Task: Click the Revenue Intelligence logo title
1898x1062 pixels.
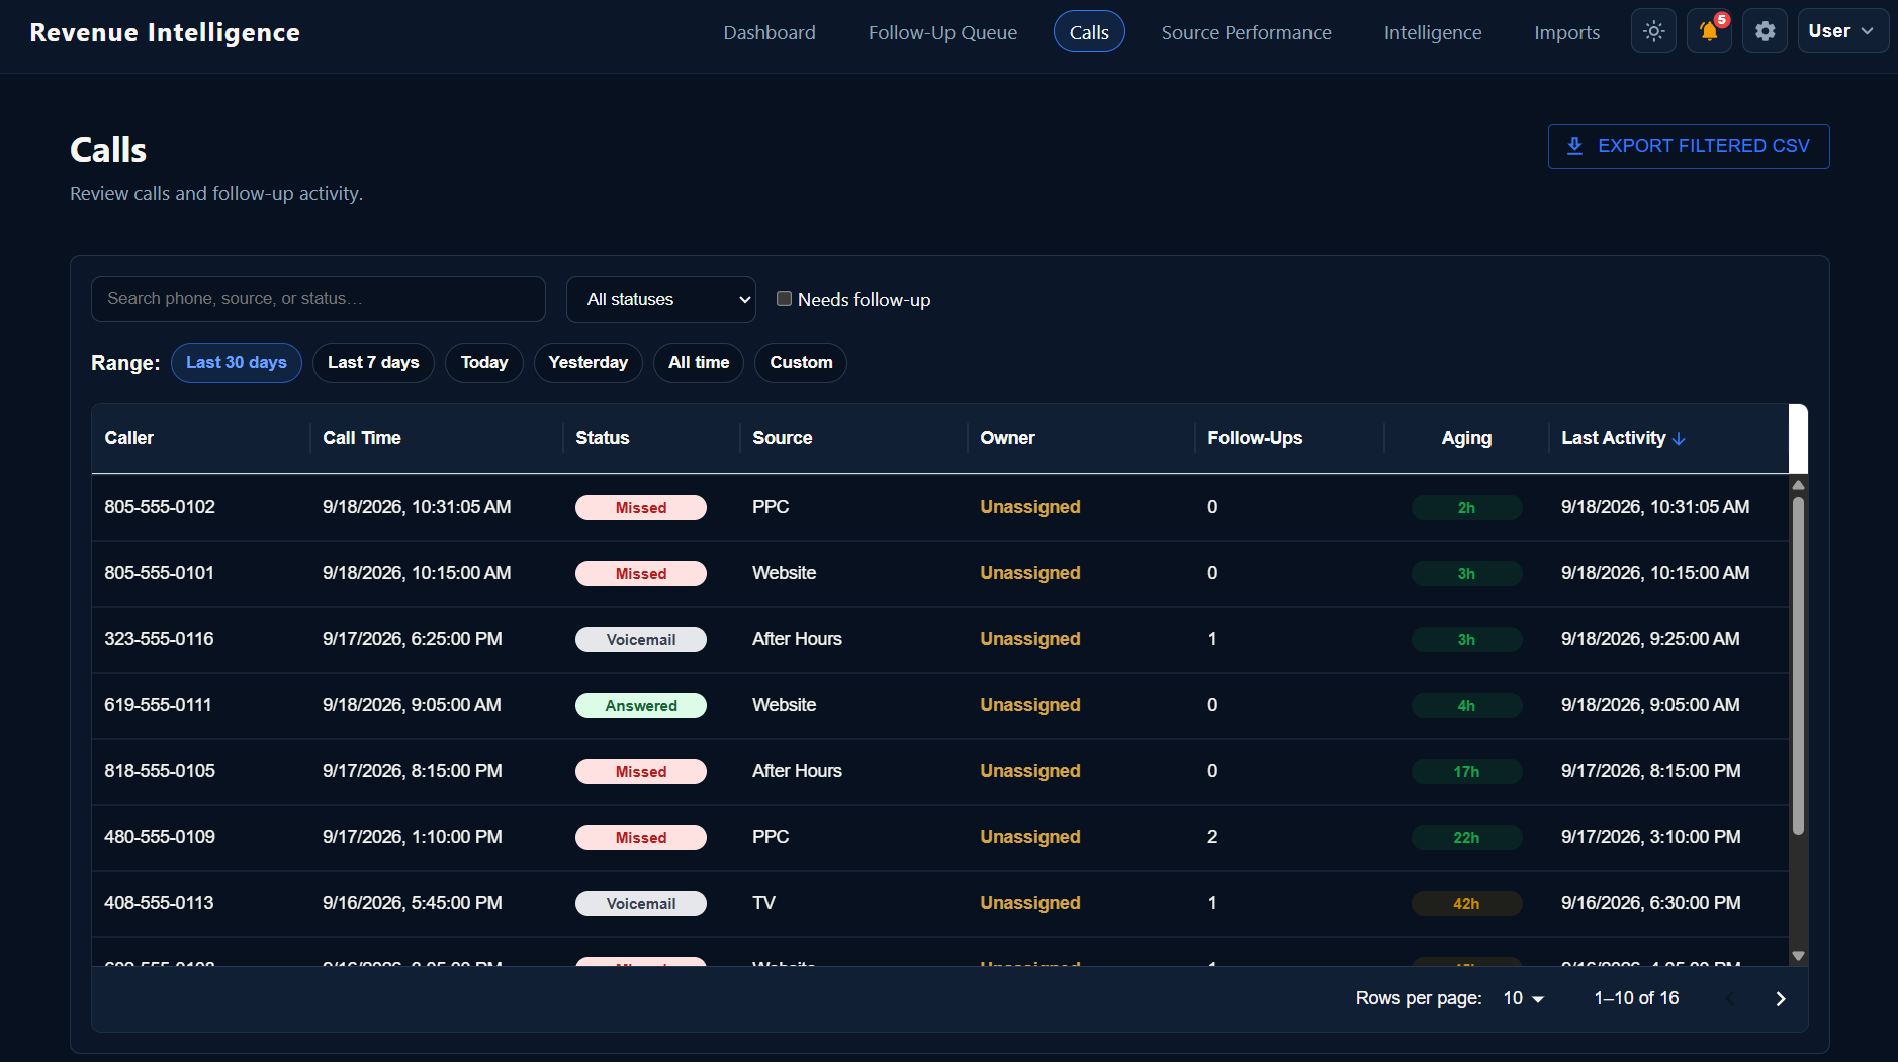Action: click(x=164, y=32)
